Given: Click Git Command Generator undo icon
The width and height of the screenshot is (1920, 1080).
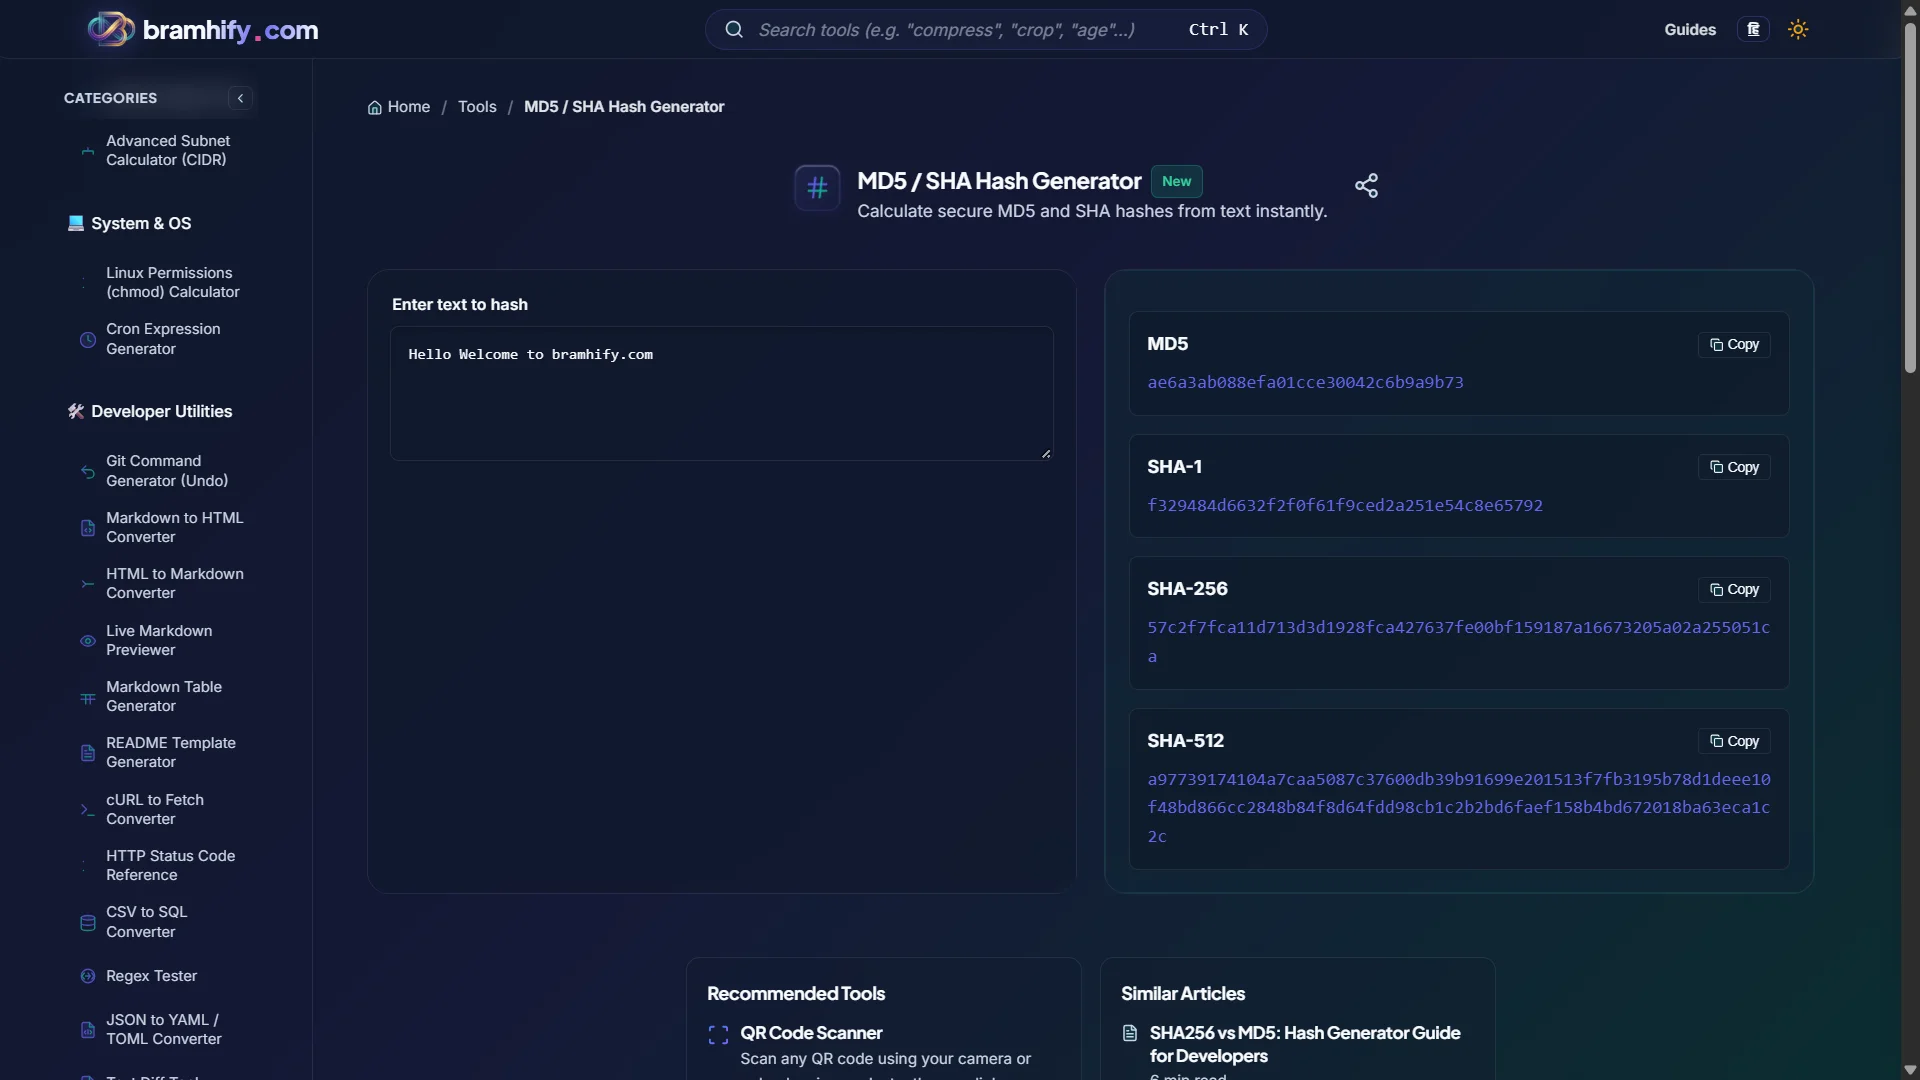Looking at the screenshot, I should pos(88,471).
